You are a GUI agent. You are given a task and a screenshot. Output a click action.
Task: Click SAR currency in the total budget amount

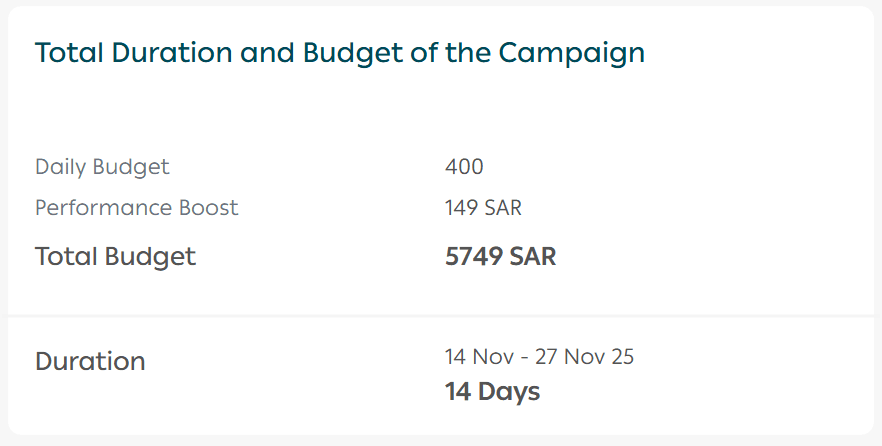pos(533,257)
